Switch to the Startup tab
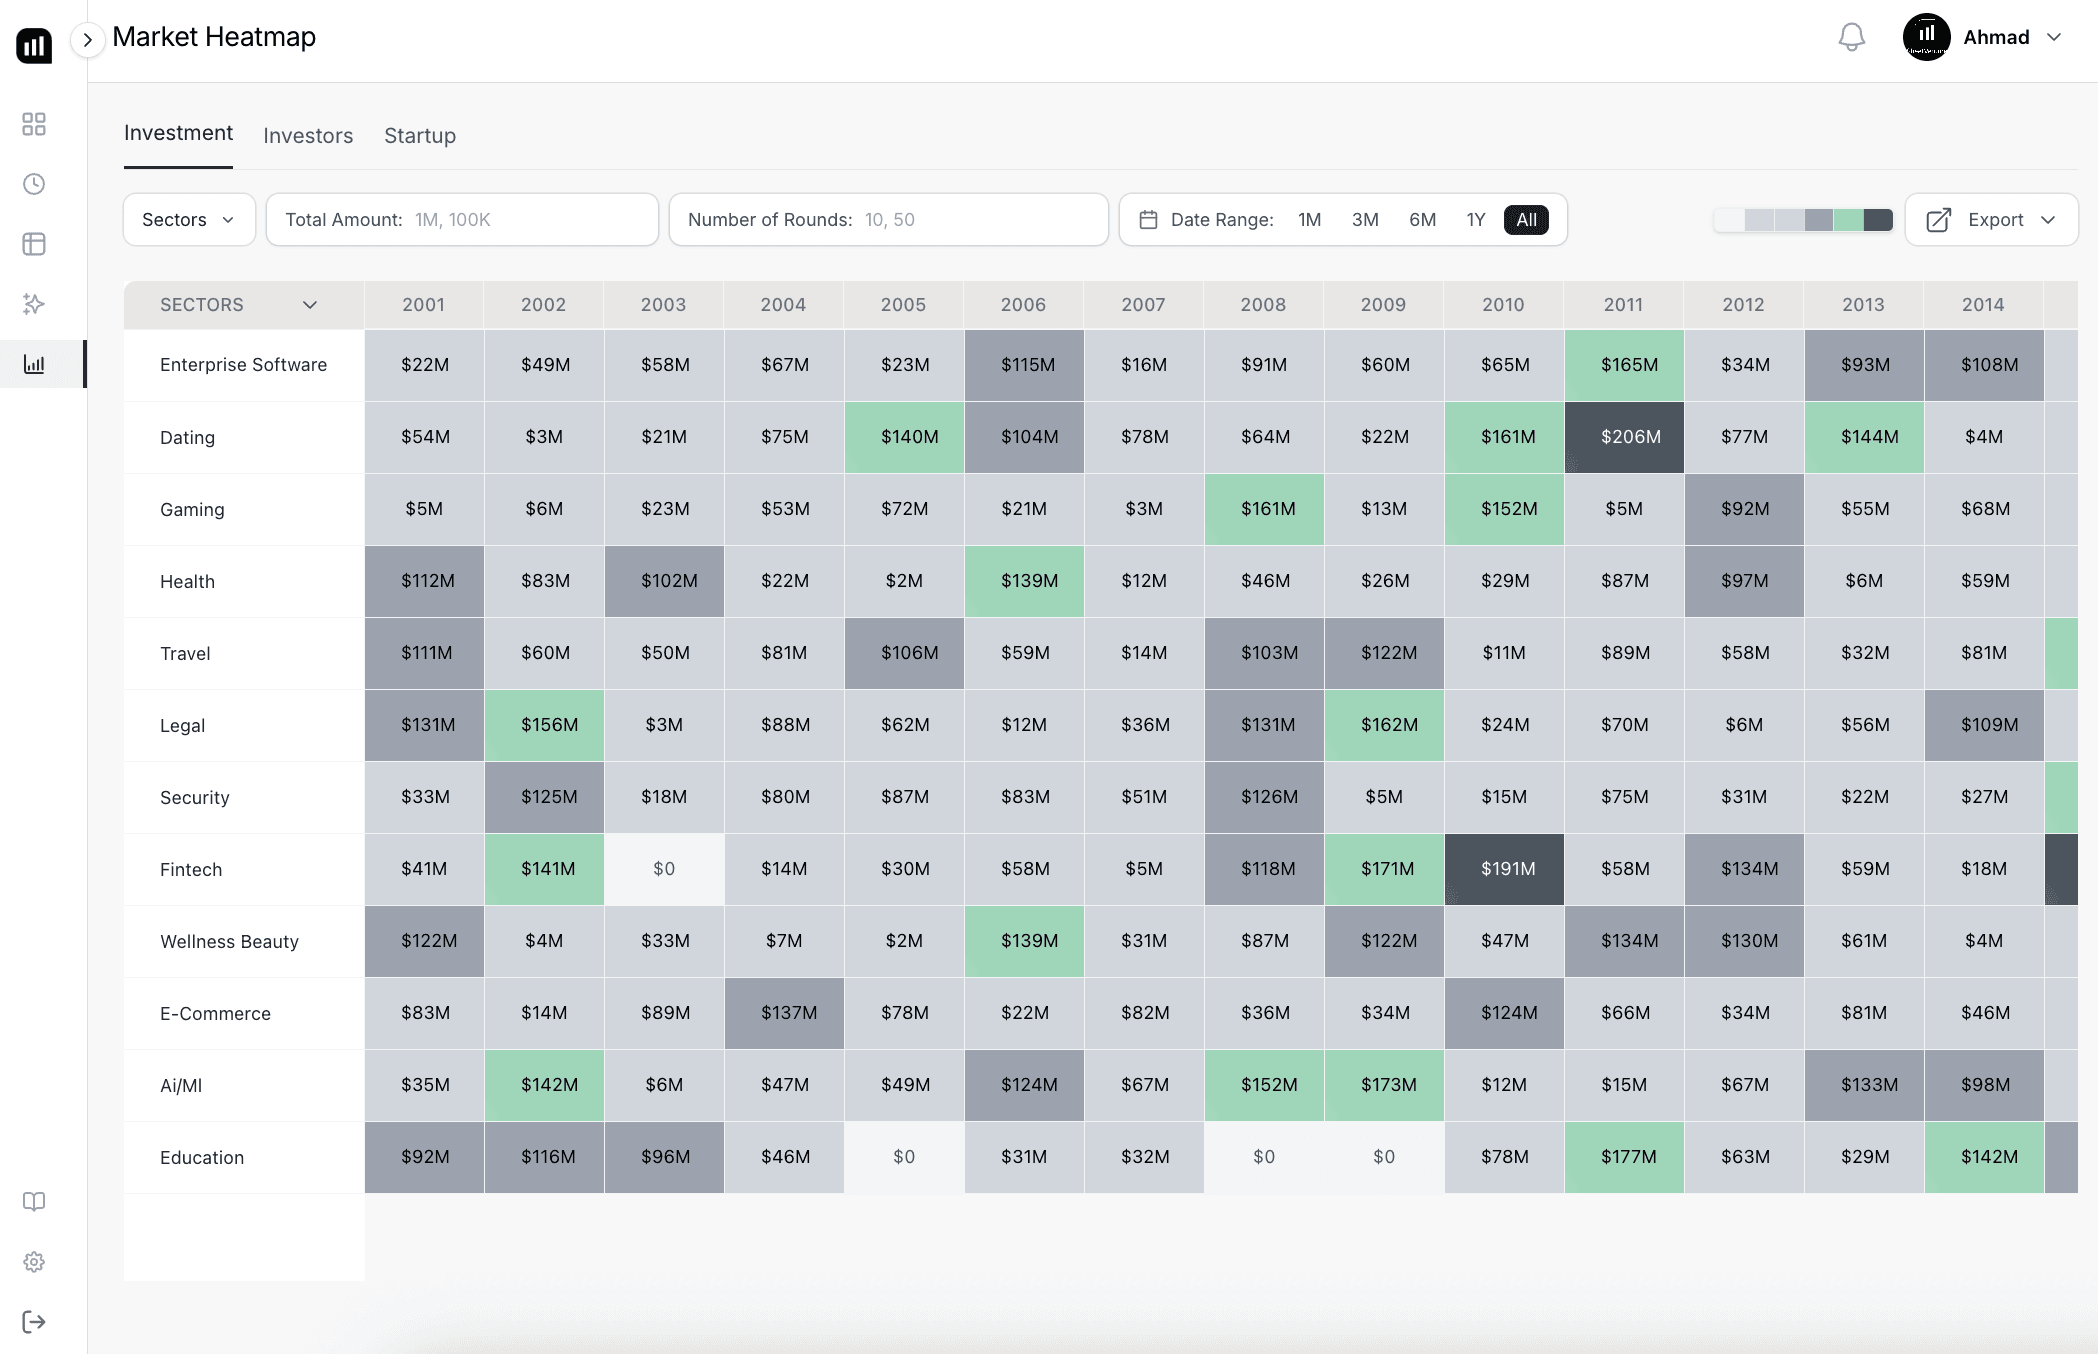The width and height of the screenshot is (2098, 1354). 420,136
